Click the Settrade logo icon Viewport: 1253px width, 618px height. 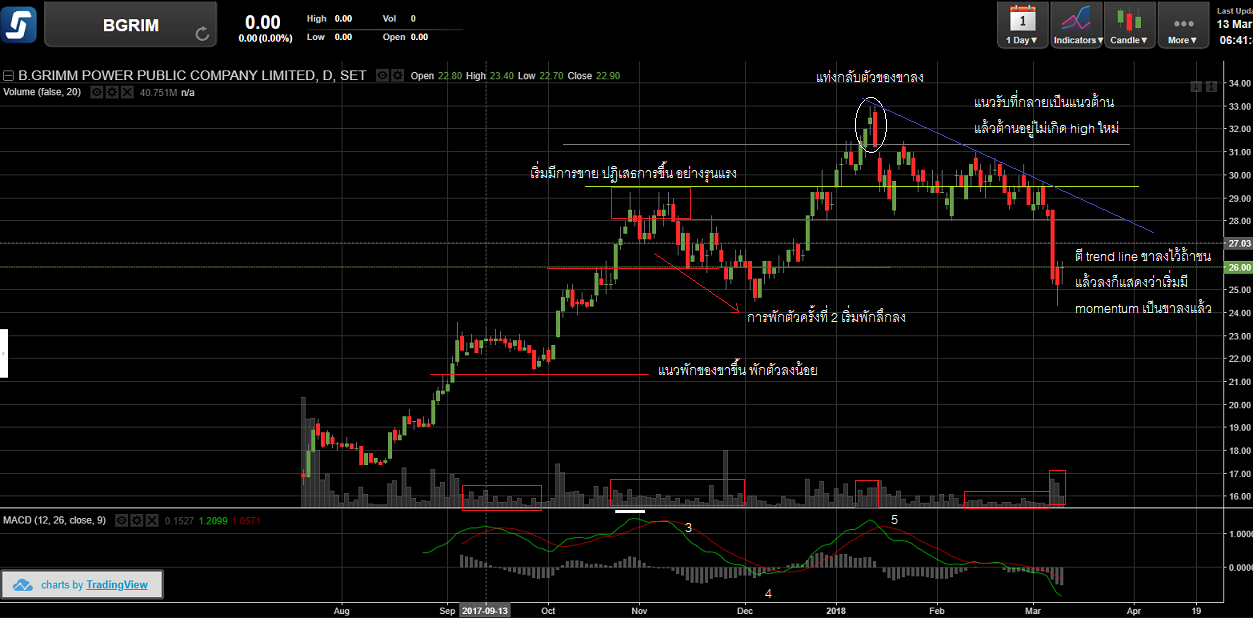tap(20, 24)
